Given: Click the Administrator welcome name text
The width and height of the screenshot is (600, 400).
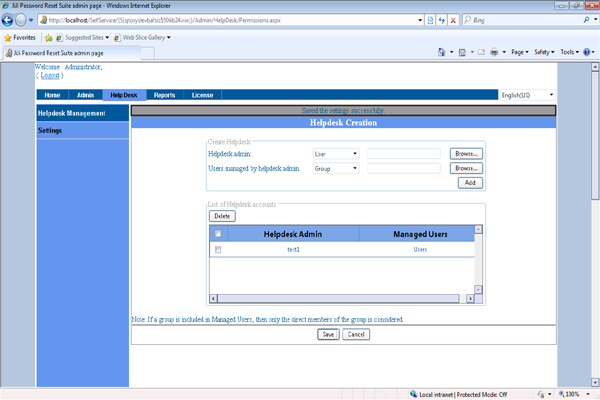Looking at the screenshot, I should pos(83,67).
